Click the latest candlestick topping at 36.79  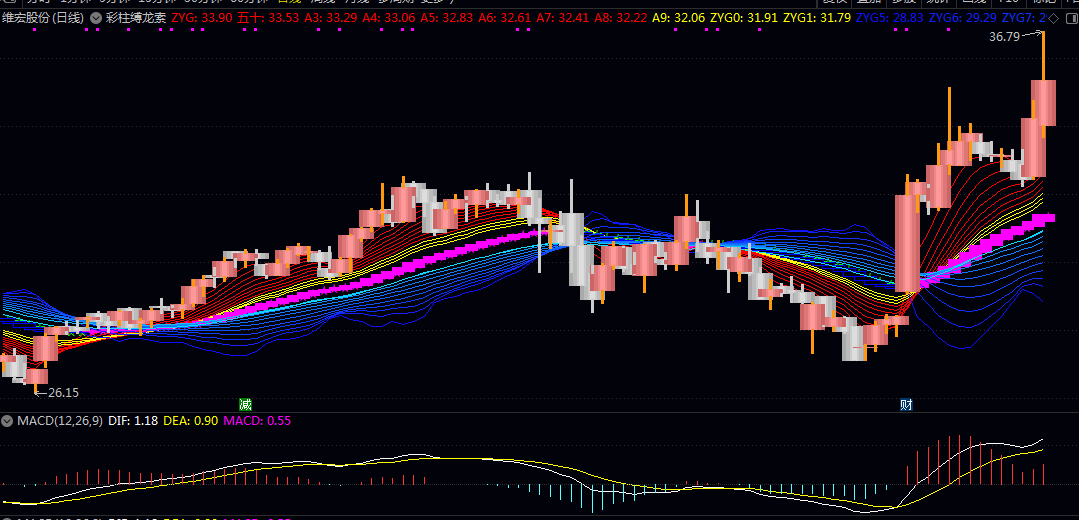(x=1043, y=102)
